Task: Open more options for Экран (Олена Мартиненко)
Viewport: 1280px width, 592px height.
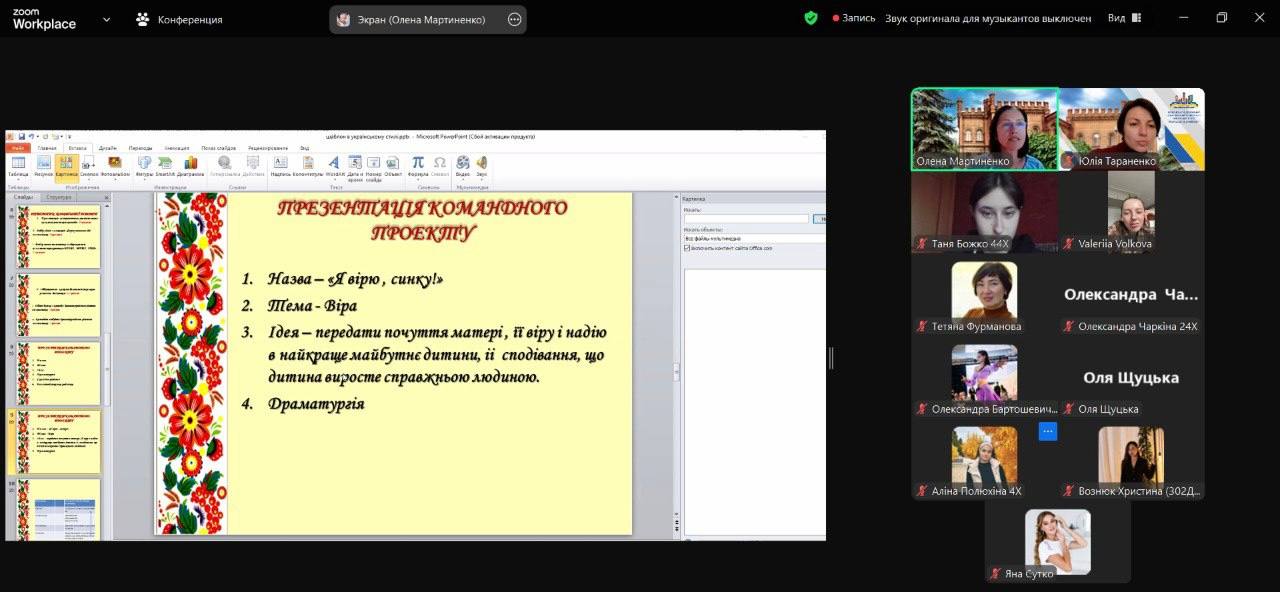Action: point(515,19)
